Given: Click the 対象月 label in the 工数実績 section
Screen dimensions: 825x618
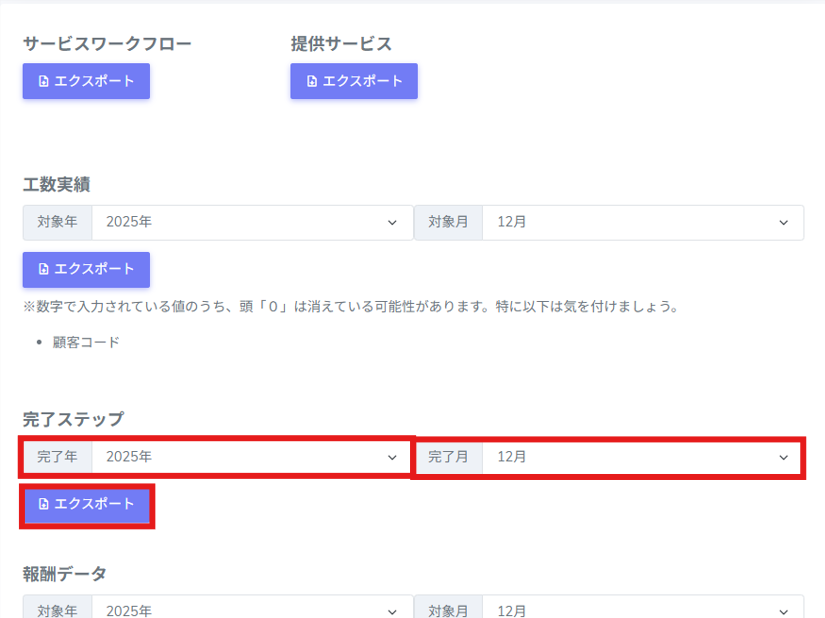Looking at the screenshot, I should tap(448, 223).
